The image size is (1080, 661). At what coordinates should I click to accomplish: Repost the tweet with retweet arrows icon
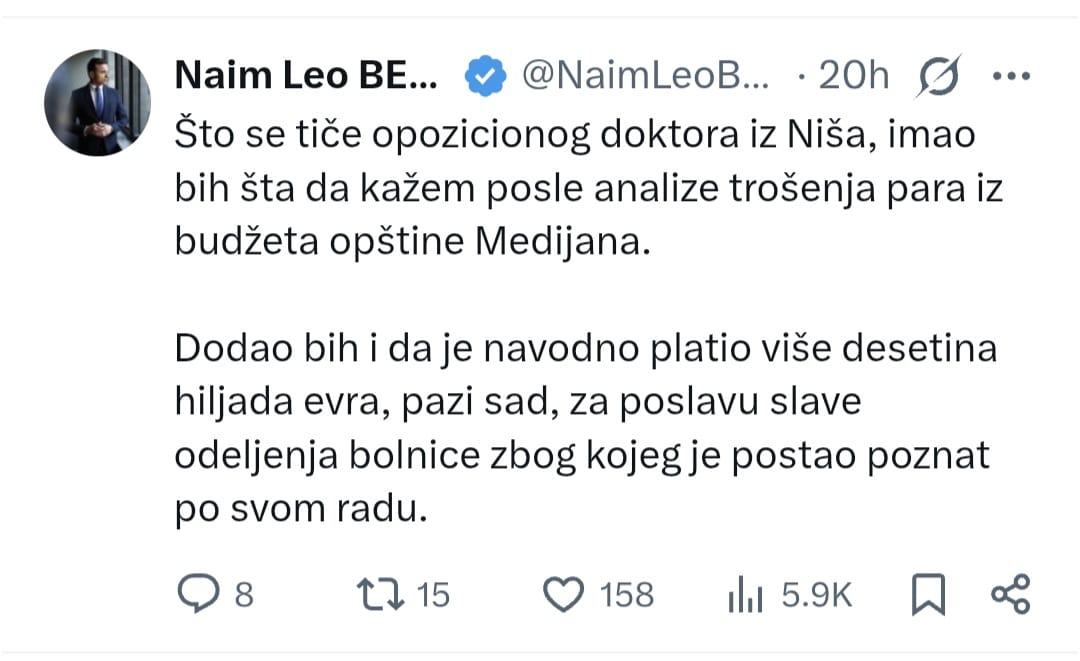coord(380,594)
